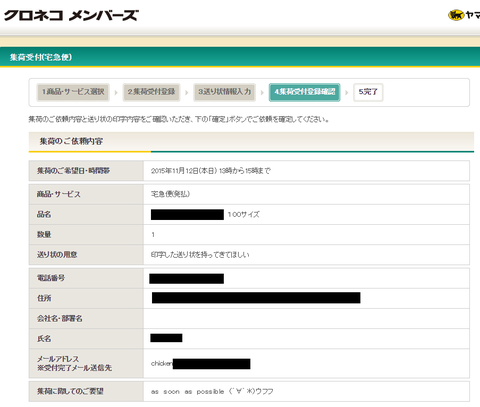Click the 送り状の用意 label
This screenshot has width=480, height=407.
(x=57, y=255)
